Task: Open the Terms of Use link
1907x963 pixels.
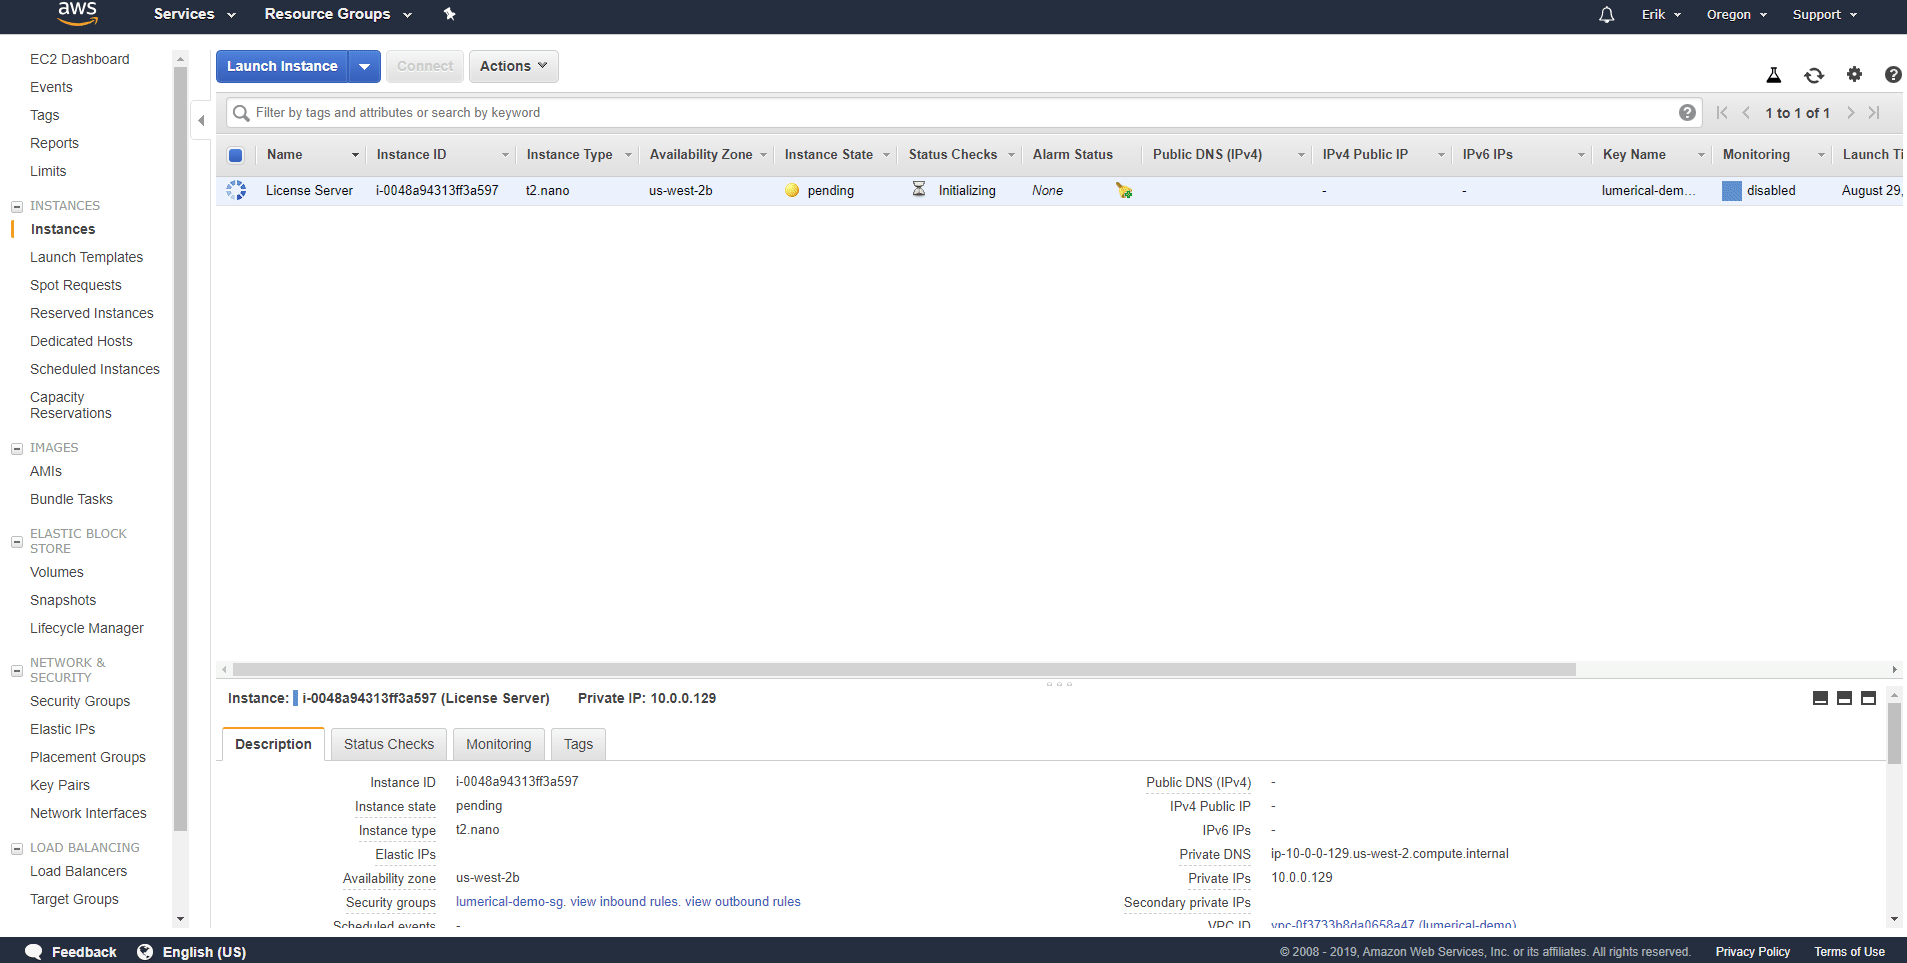Action: pos(1850,952)
